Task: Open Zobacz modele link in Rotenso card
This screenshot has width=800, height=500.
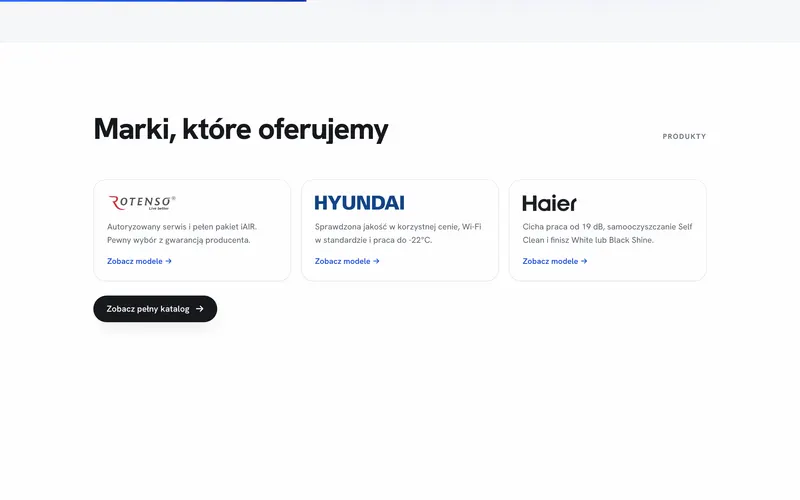Action: [x=139, y=261]
